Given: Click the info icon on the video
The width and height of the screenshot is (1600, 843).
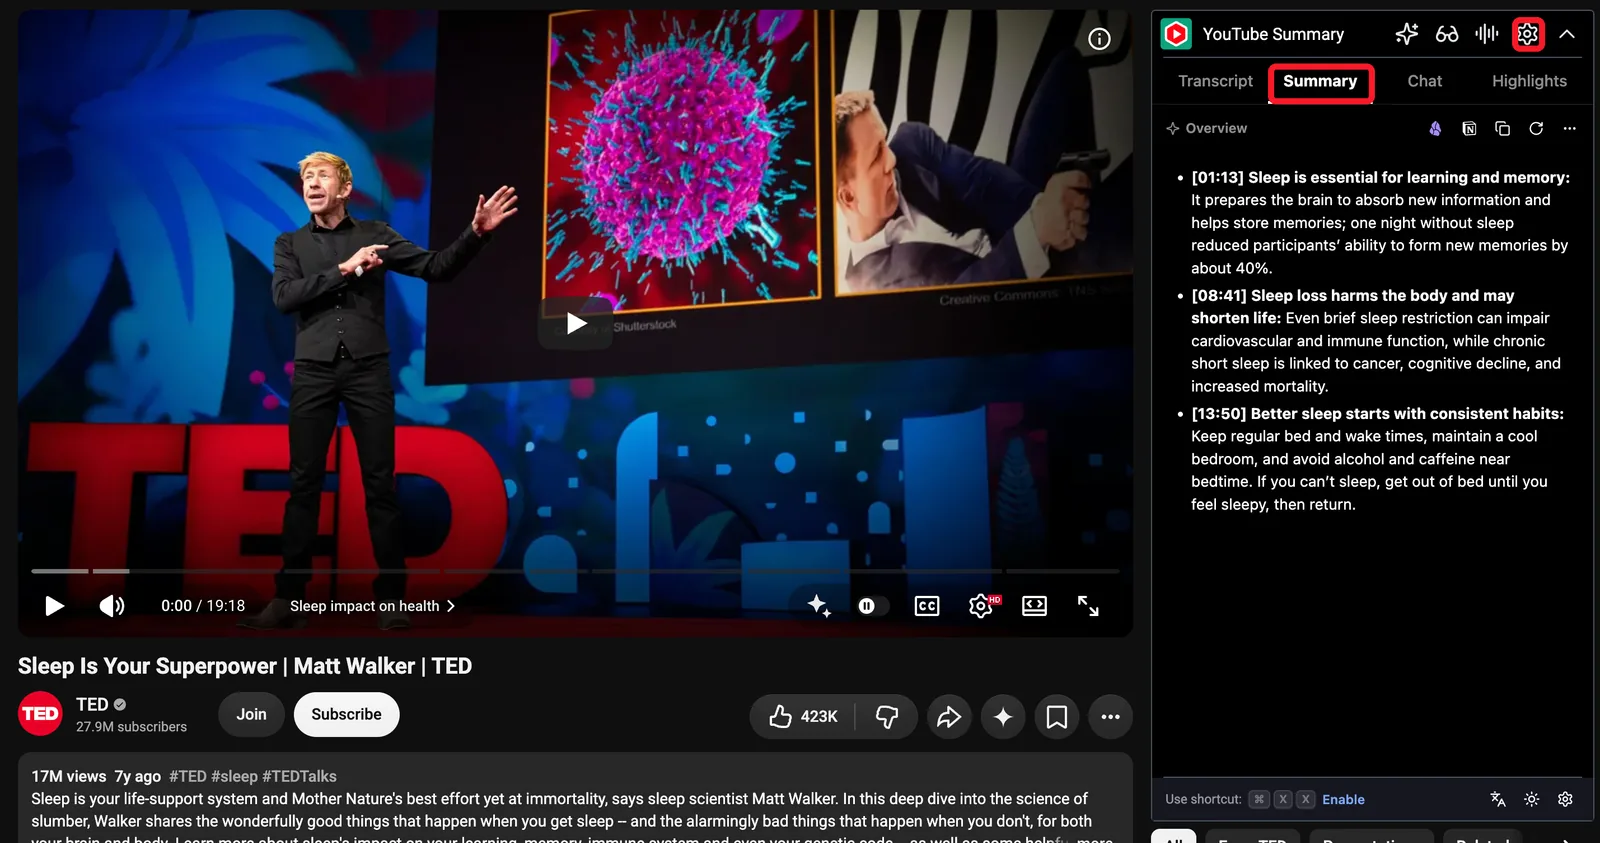Looking at the screenshot, I should tap(1099, 39).
